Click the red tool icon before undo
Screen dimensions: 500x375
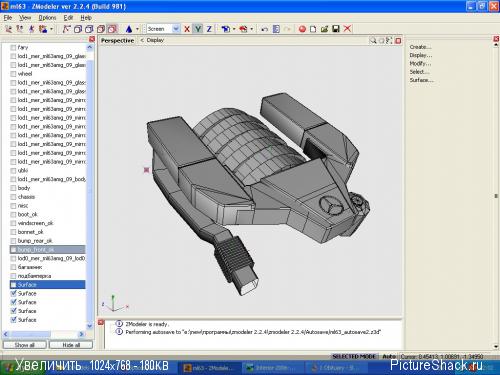coord(243,29)
